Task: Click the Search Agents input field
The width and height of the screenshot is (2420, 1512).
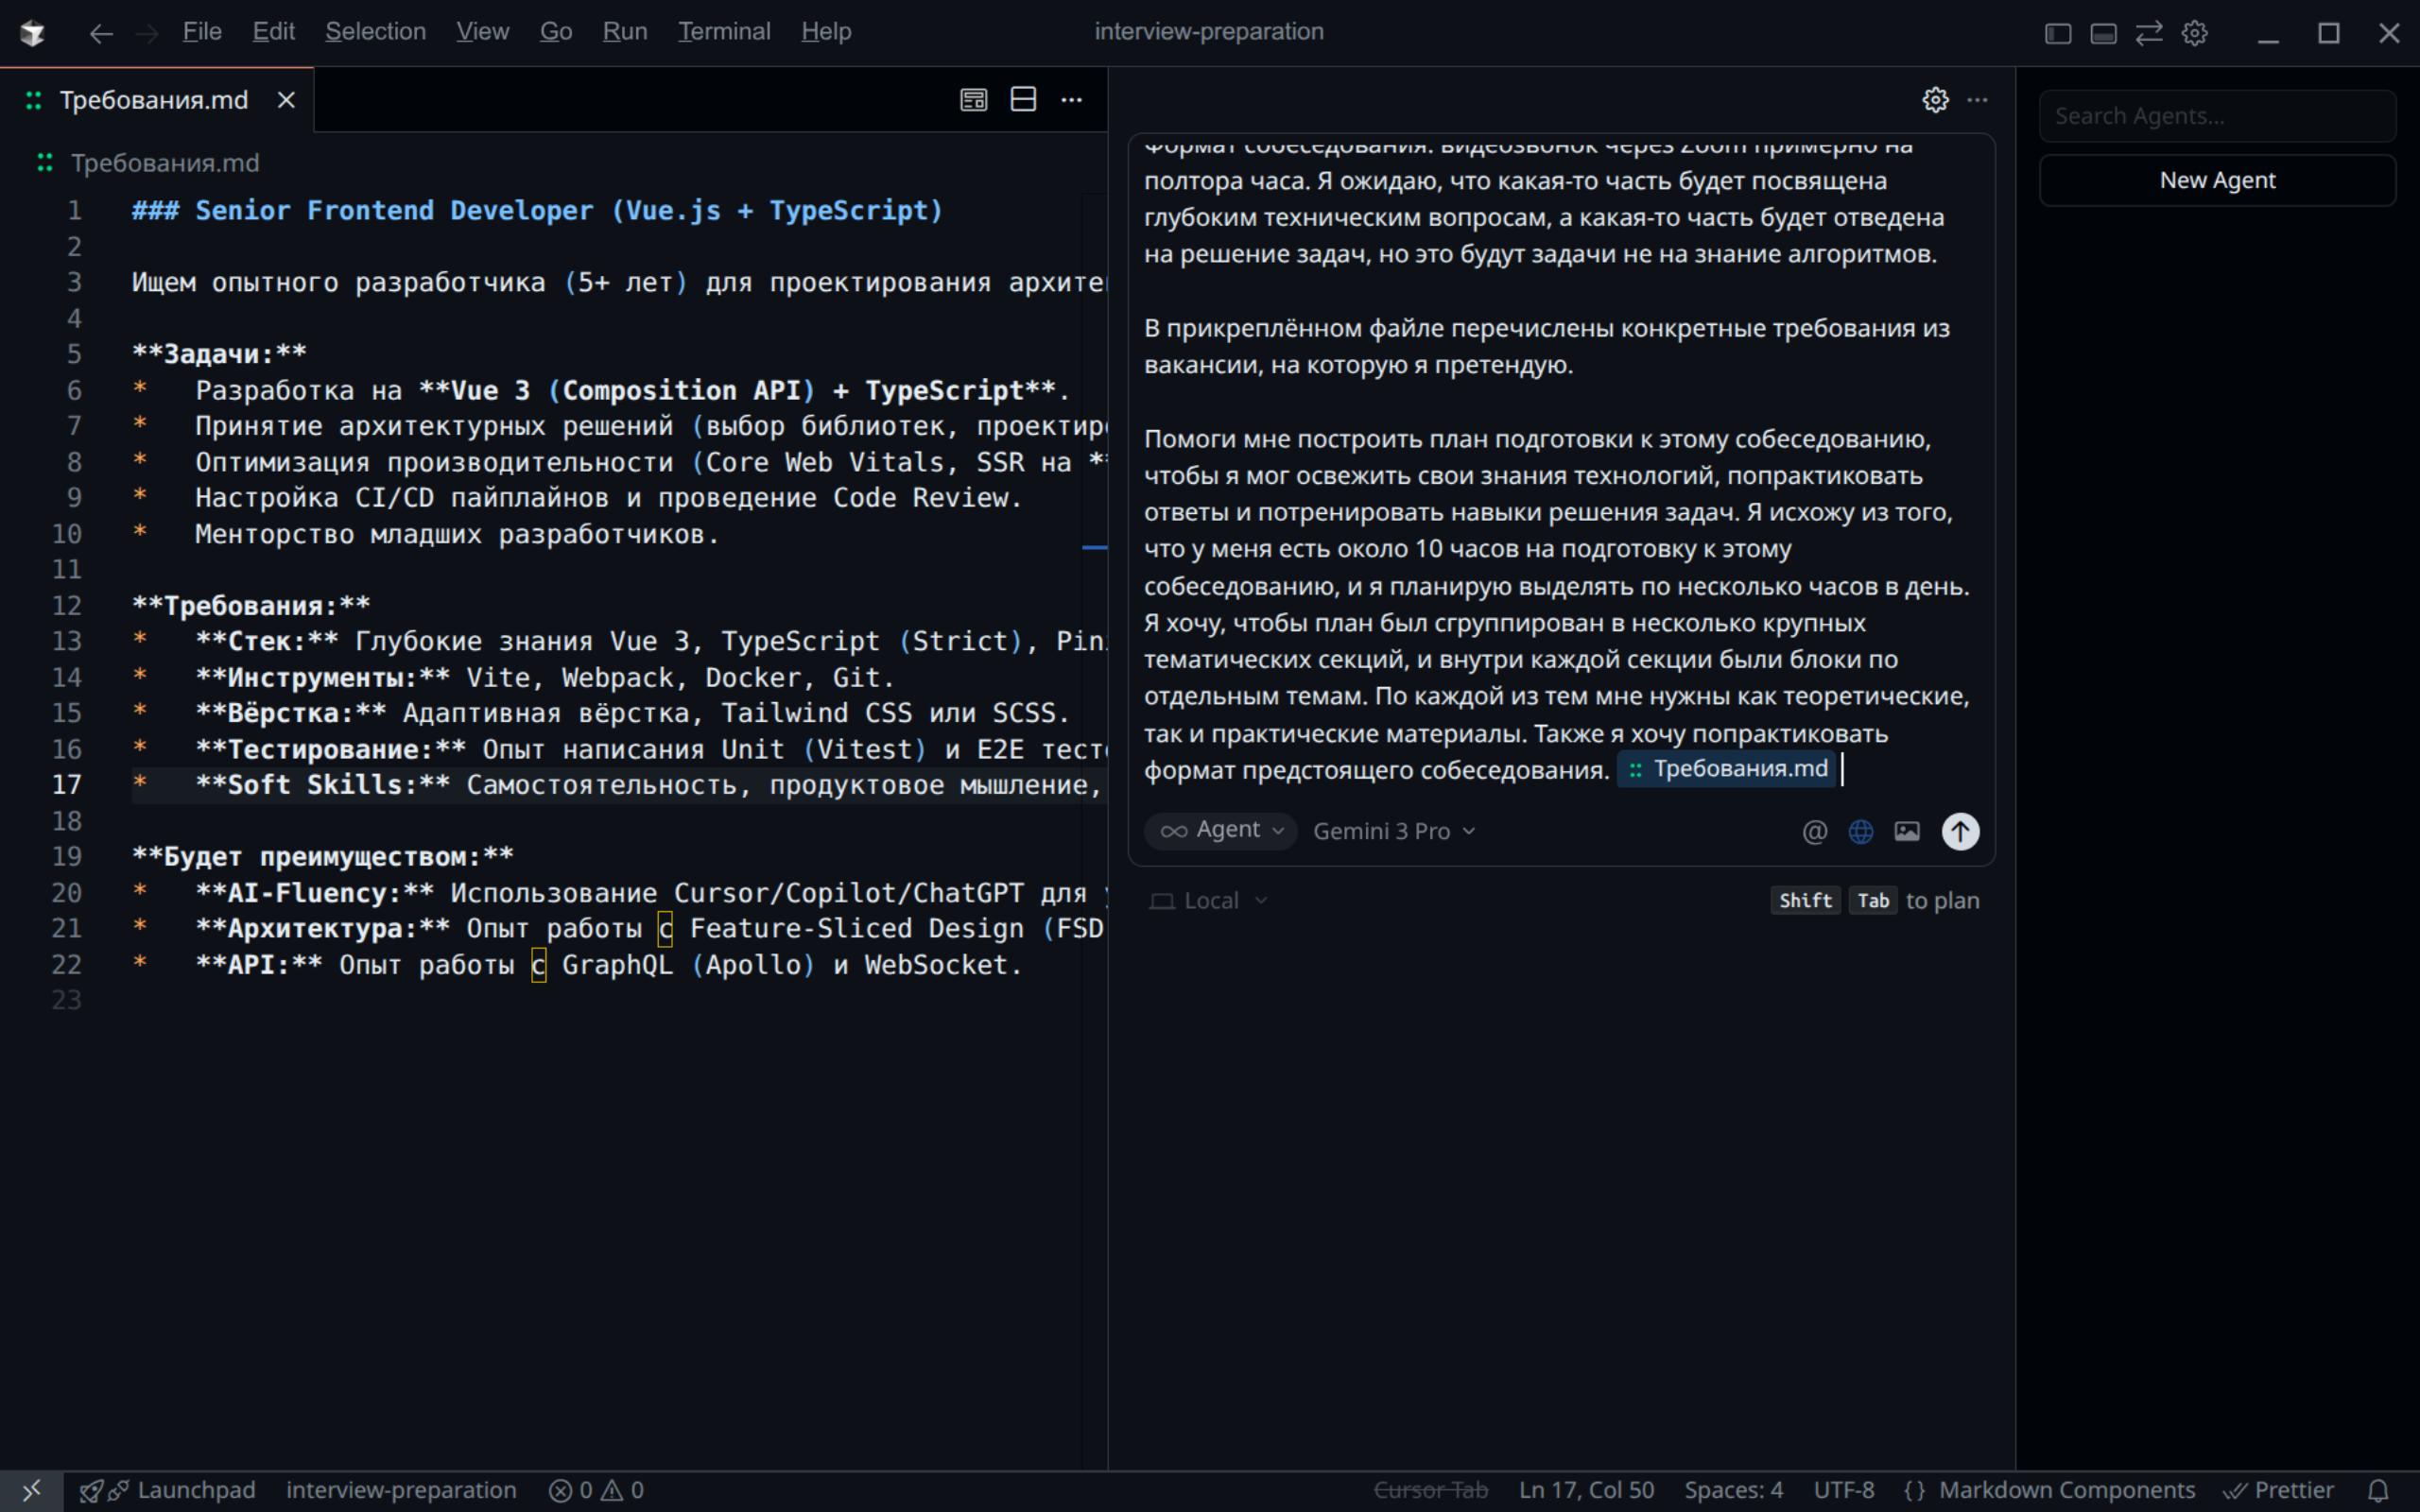Action: [x=2216, y=116]
